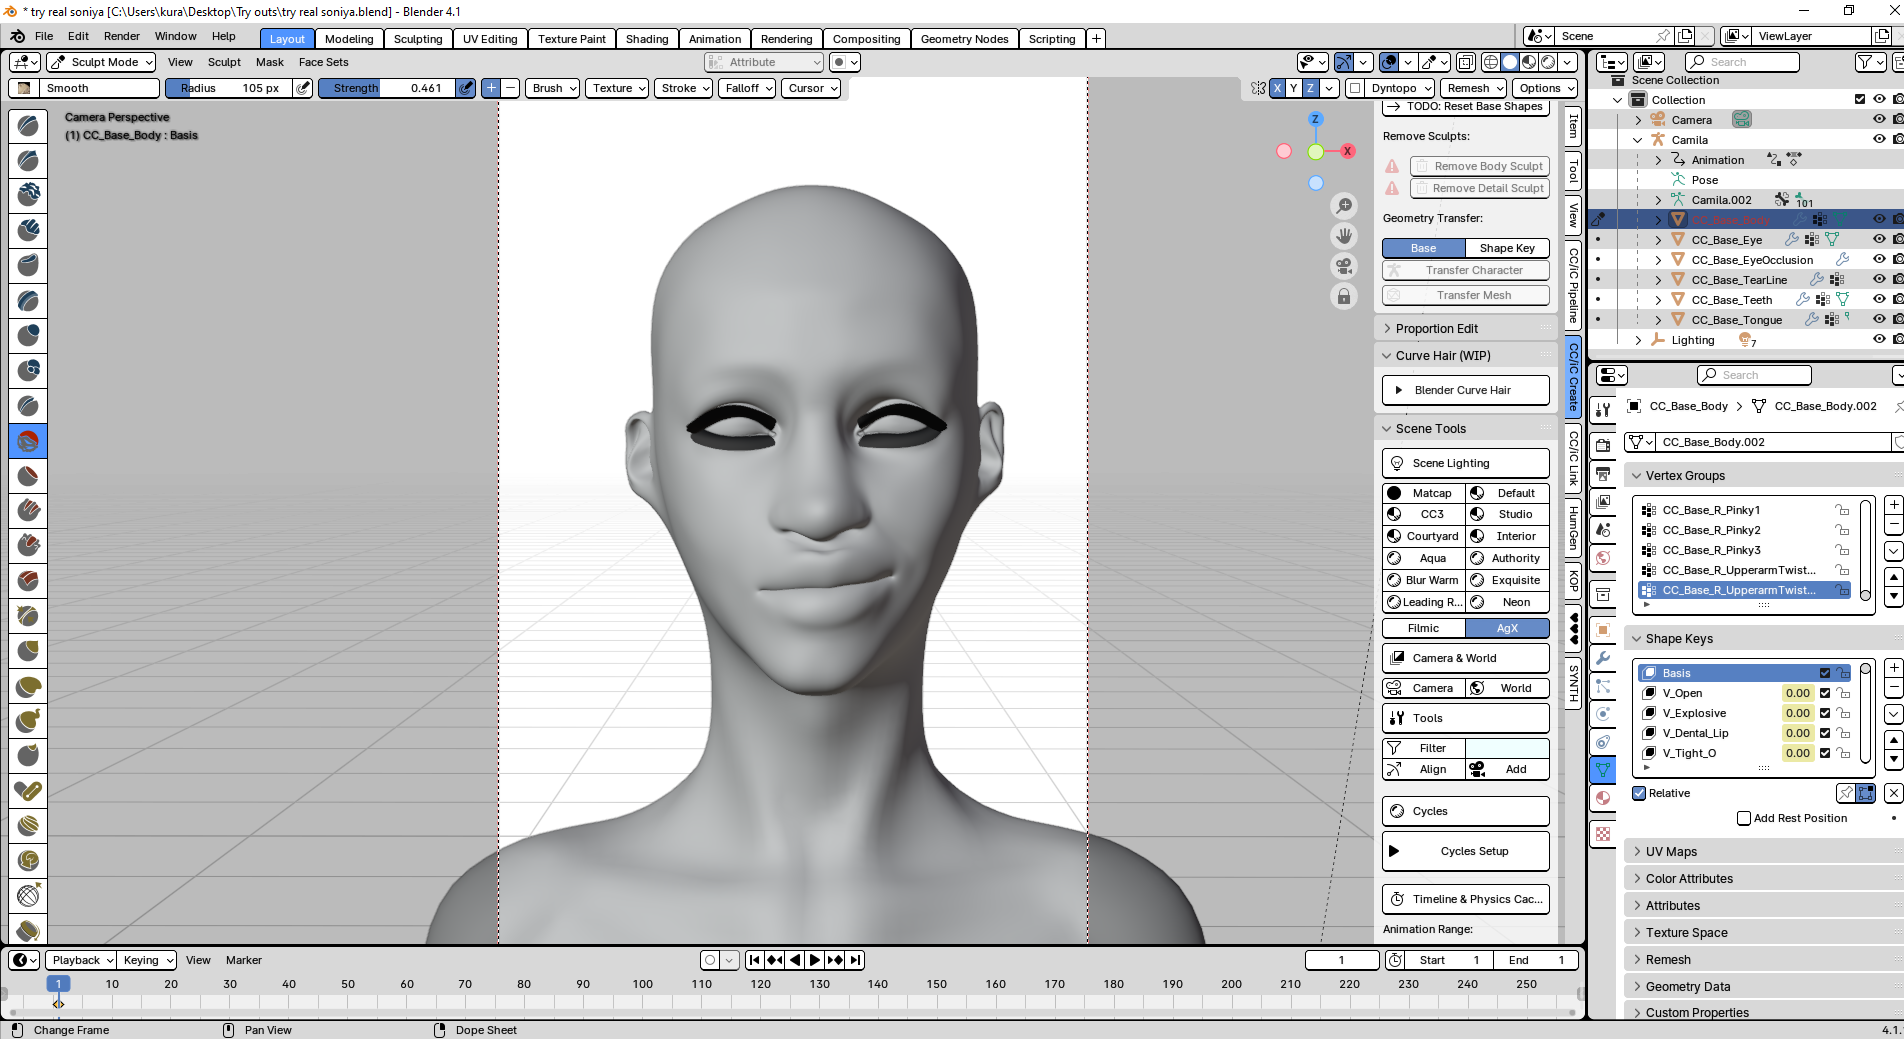Toggle X symmetry button in header
Screen dimensions: 1904x1039
click(x=1277, y=88)
